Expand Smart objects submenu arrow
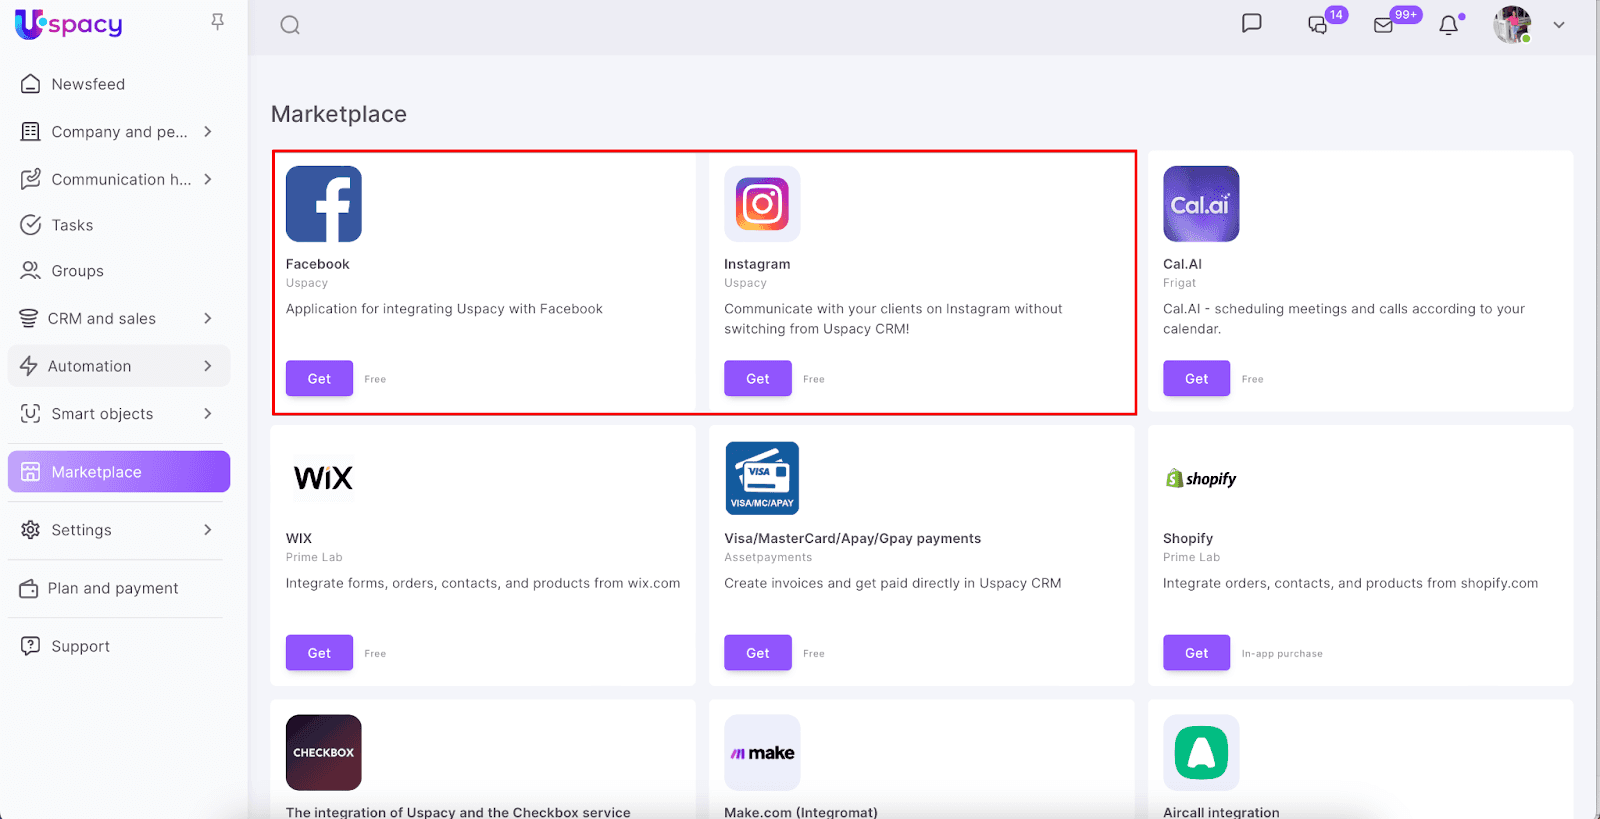The height and width of the screenshot is (819, 1600). tap(208, 414)
